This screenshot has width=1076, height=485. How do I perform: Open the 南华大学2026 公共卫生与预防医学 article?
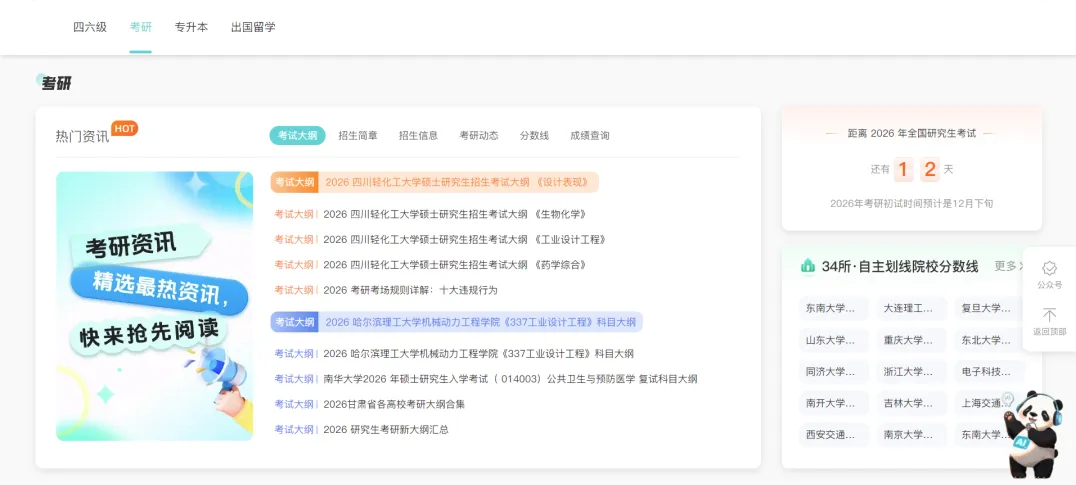(x=510, y=379)
